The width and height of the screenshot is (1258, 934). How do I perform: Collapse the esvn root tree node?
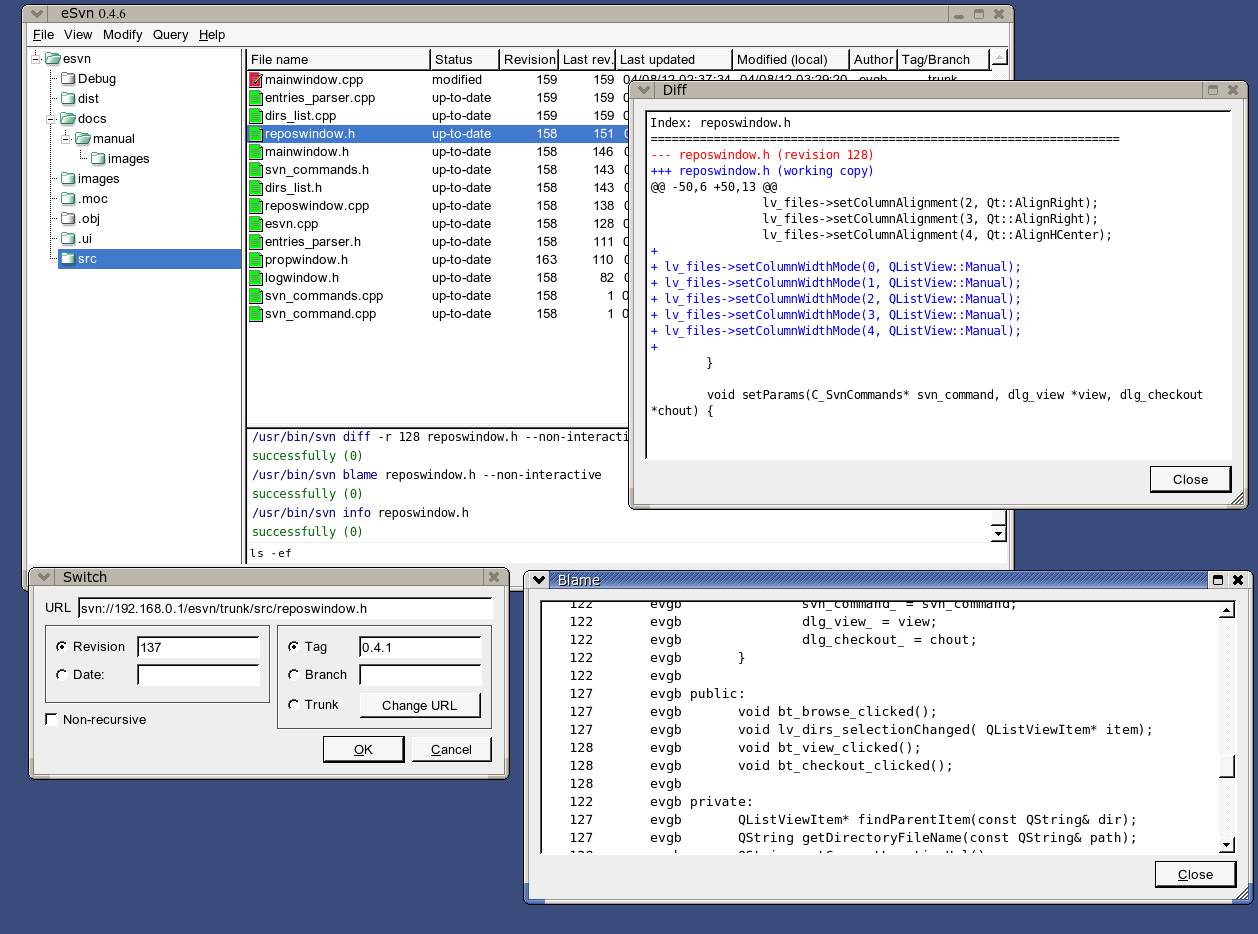pyautogui.click(x=36, y=58)
